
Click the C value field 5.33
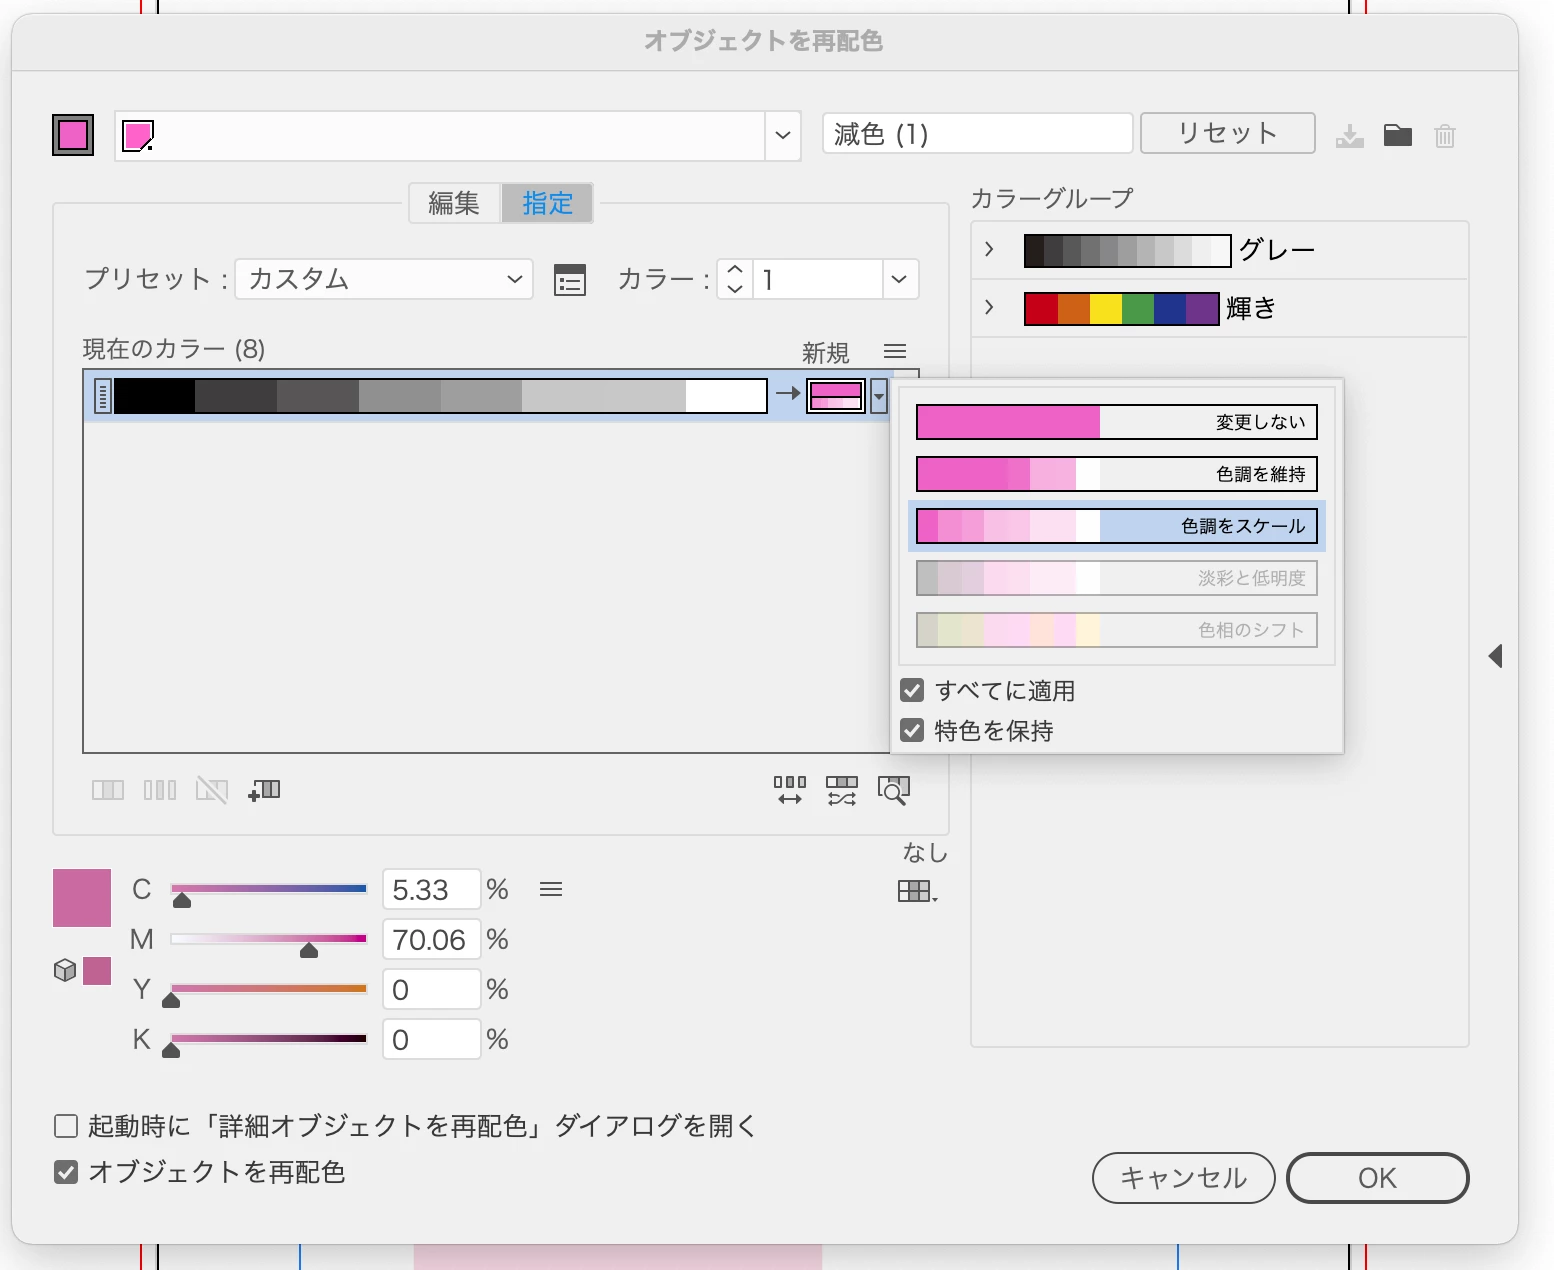click(x=432, y=889)
